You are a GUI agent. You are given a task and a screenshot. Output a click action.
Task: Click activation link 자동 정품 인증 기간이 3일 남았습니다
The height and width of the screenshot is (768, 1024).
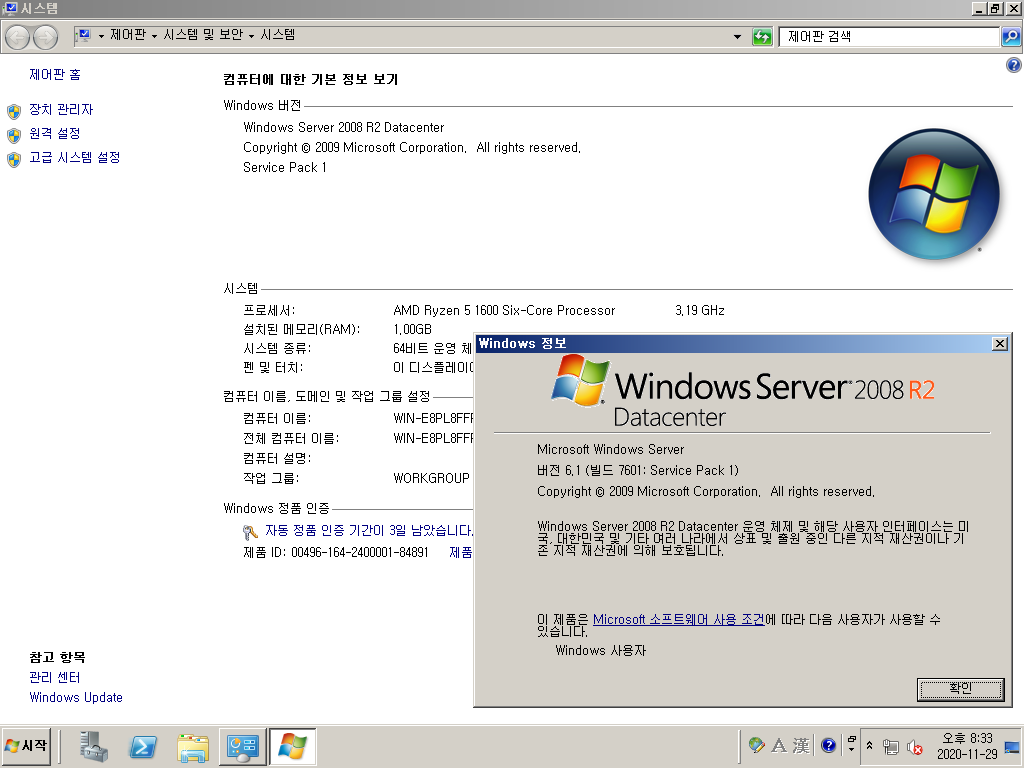[369, 530]
